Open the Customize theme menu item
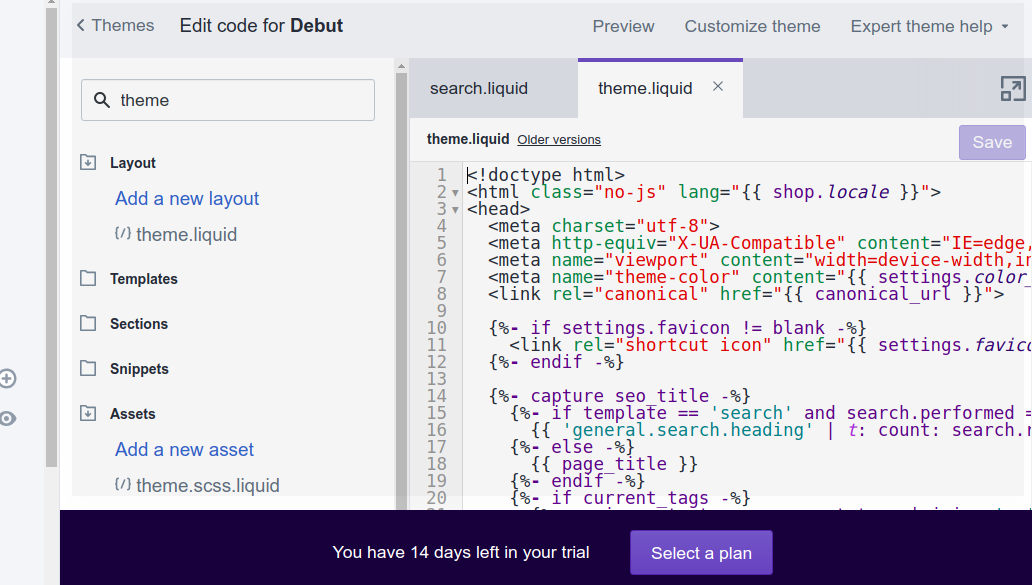This screenshot has height=585, width=1032. (752, 26)
